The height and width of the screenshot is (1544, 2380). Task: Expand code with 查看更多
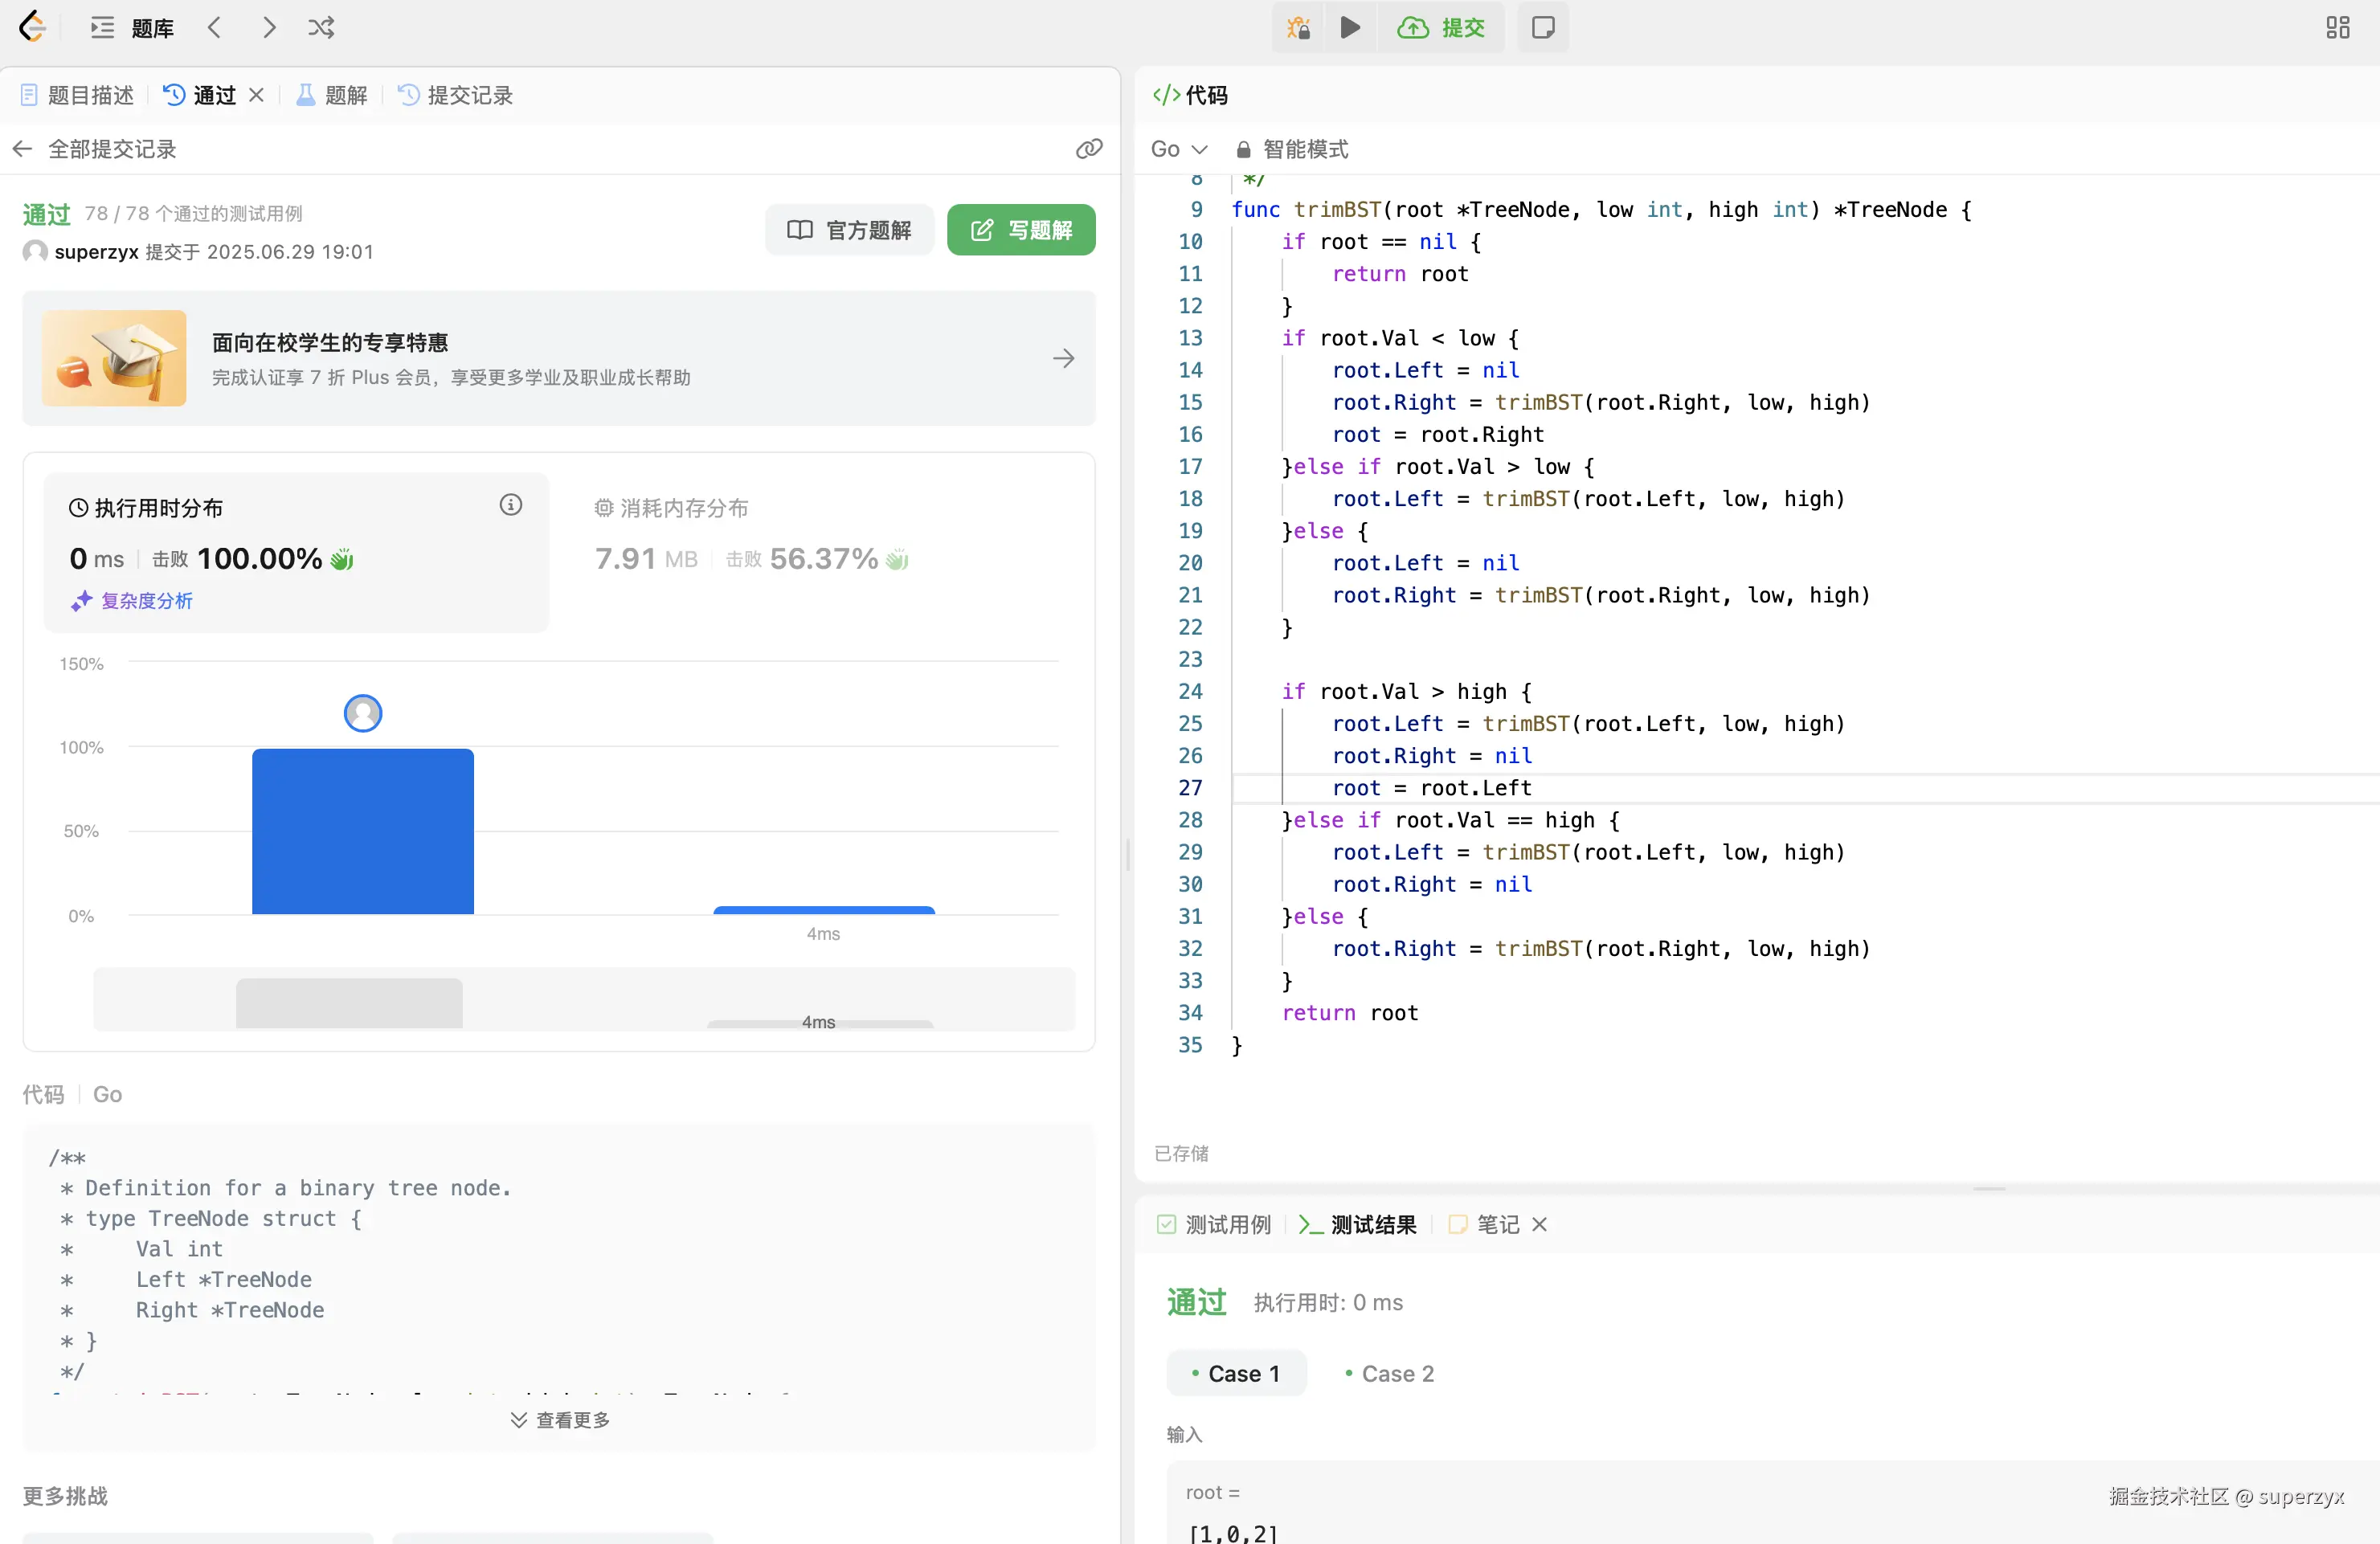[560, 1420]
